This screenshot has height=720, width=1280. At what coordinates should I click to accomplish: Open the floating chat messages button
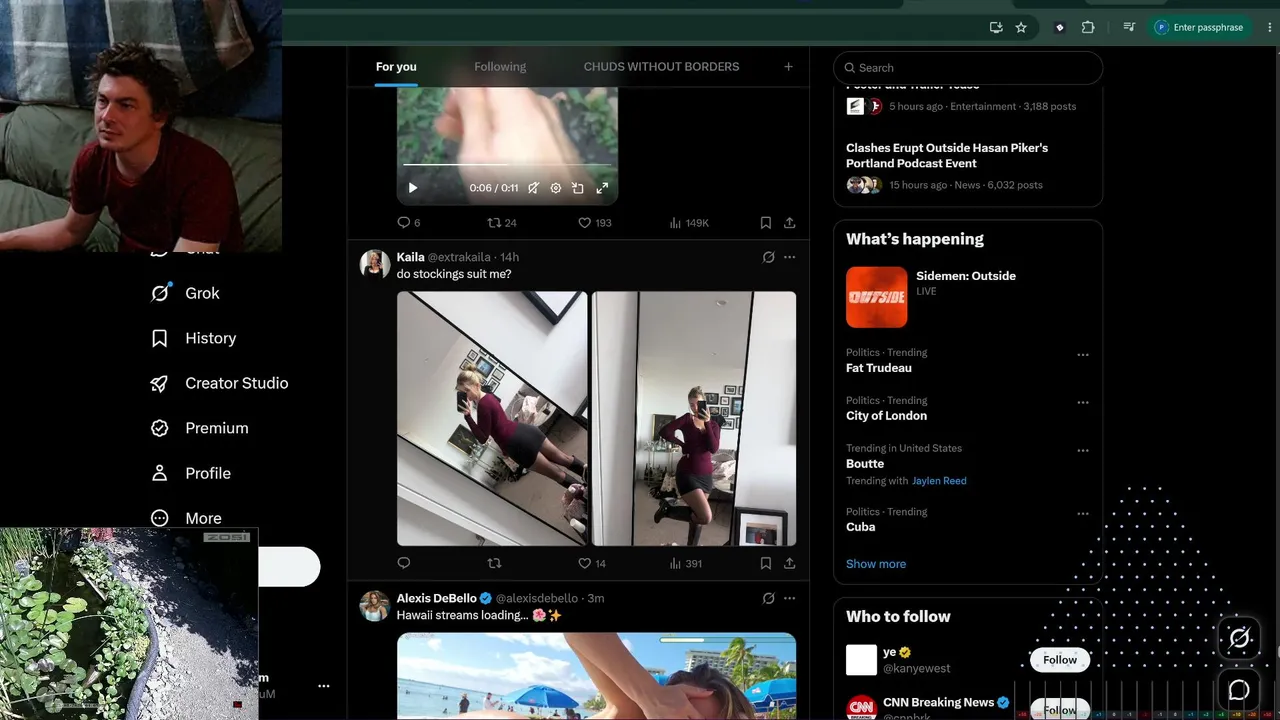tap(1239, 690)
